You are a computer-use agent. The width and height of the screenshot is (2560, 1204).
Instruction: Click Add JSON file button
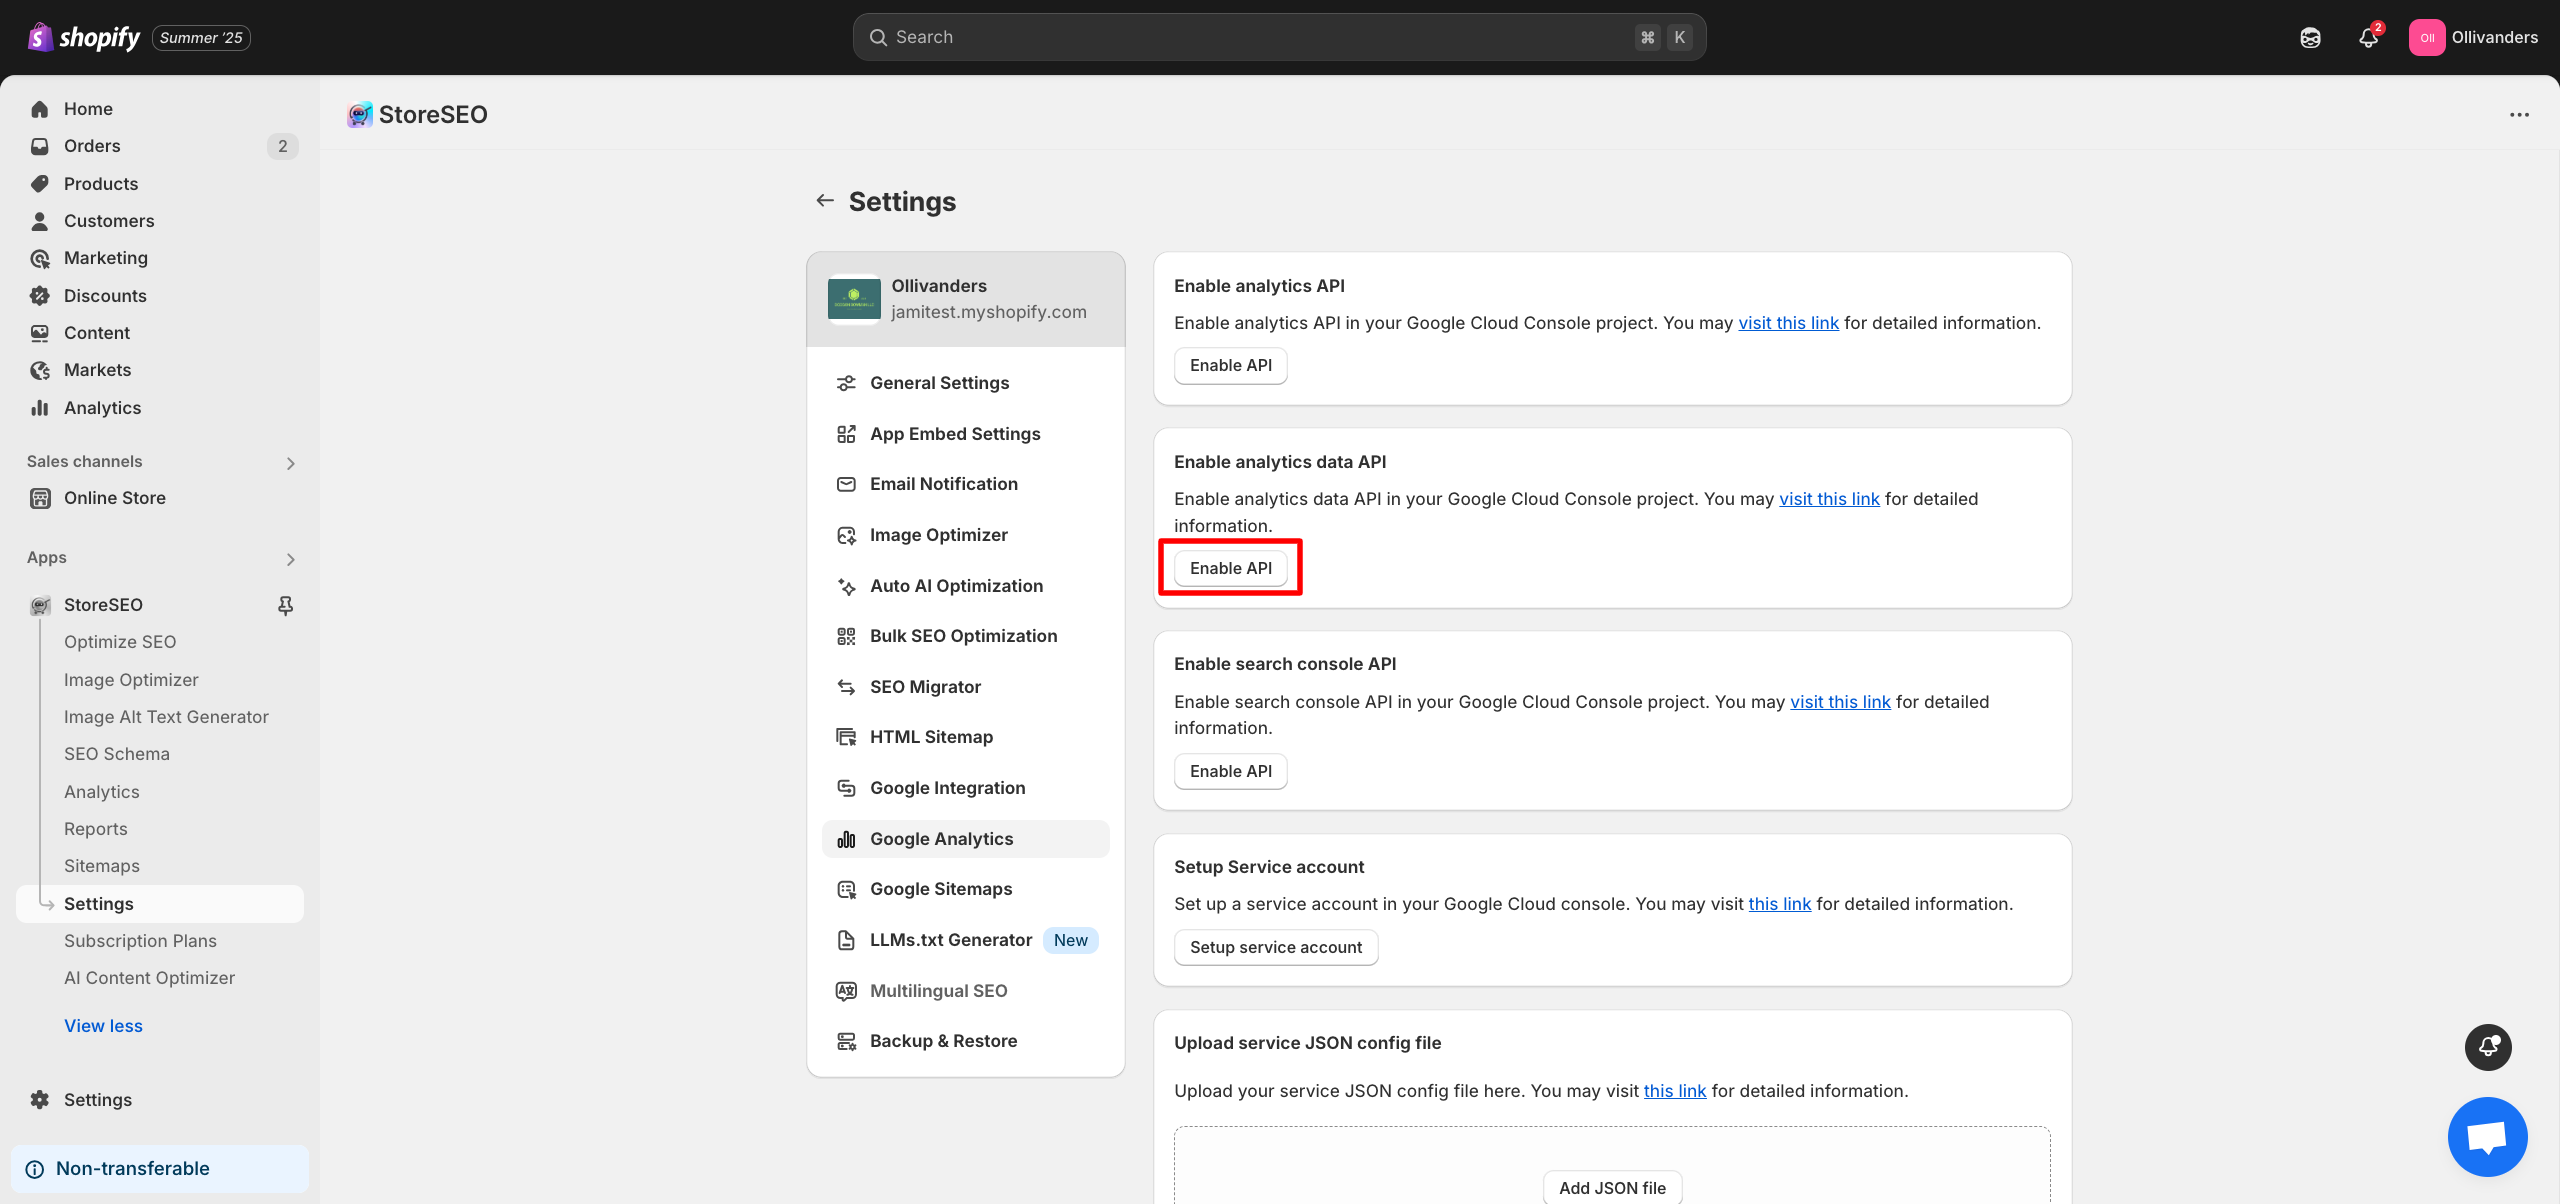[1612, 1187]
